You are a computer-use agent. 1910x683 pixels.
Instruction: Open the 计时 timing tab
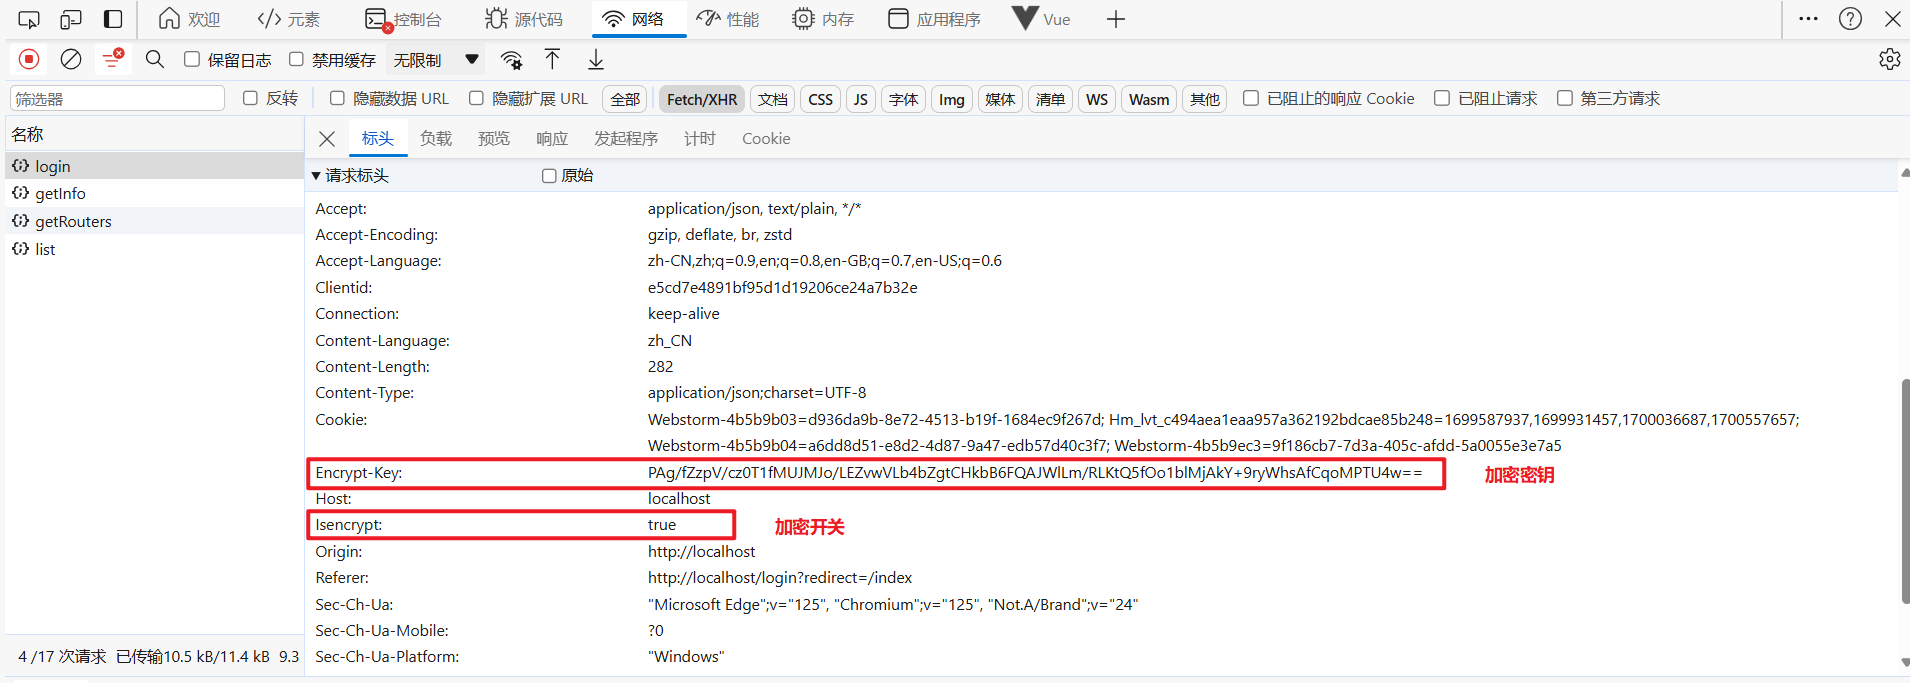click(700, 139)
